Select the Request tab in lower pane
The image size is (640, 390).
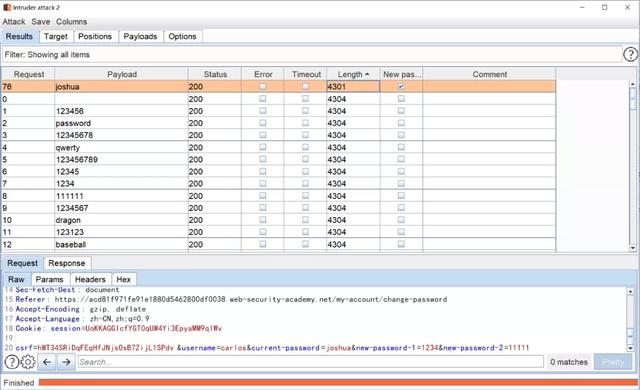[22, 263]
